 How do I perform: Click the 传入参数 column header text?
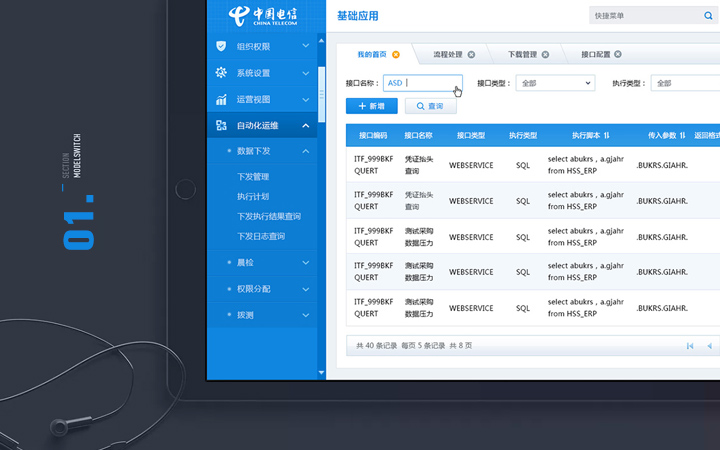[x=662, y=135]
